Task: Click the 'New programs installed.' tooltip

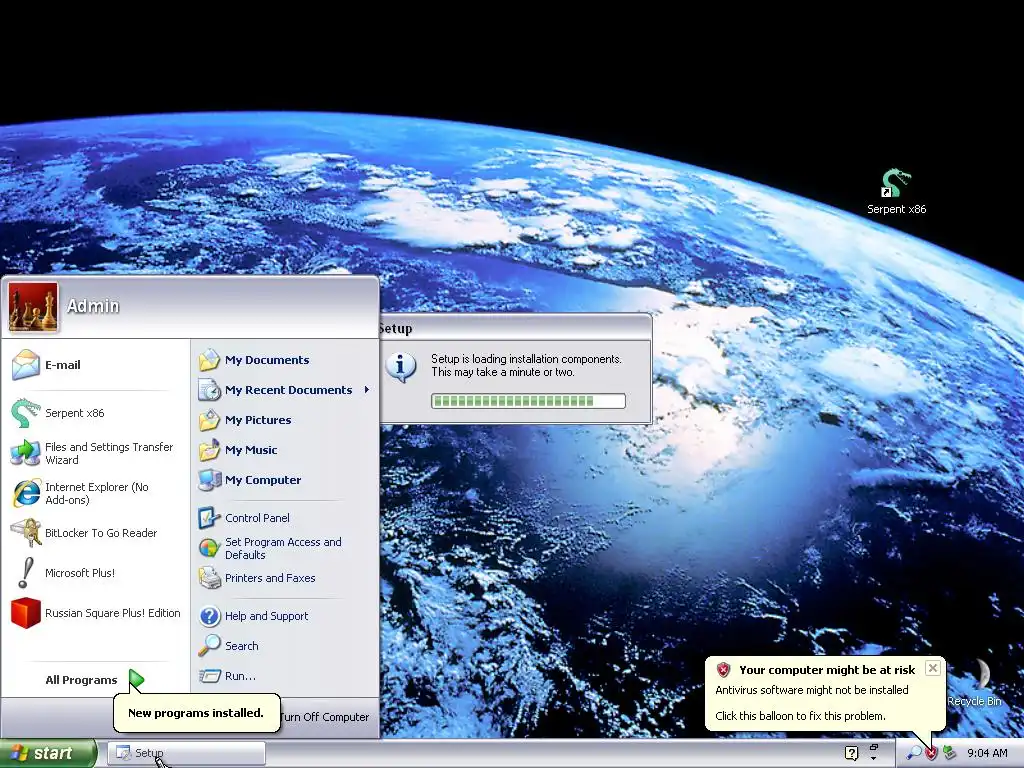Action: pyautogui.click(x=197, y=713)
